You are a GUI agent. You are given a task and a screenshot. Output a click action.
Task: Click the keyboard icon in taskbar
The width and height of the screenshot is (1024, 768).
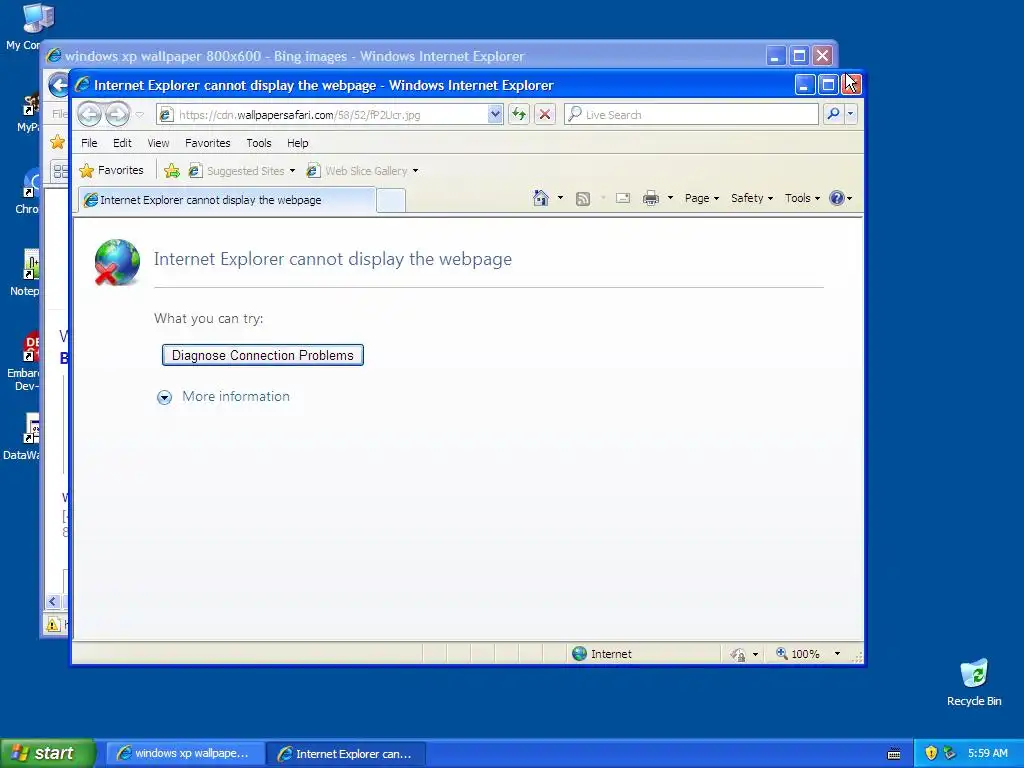(895, 754)
